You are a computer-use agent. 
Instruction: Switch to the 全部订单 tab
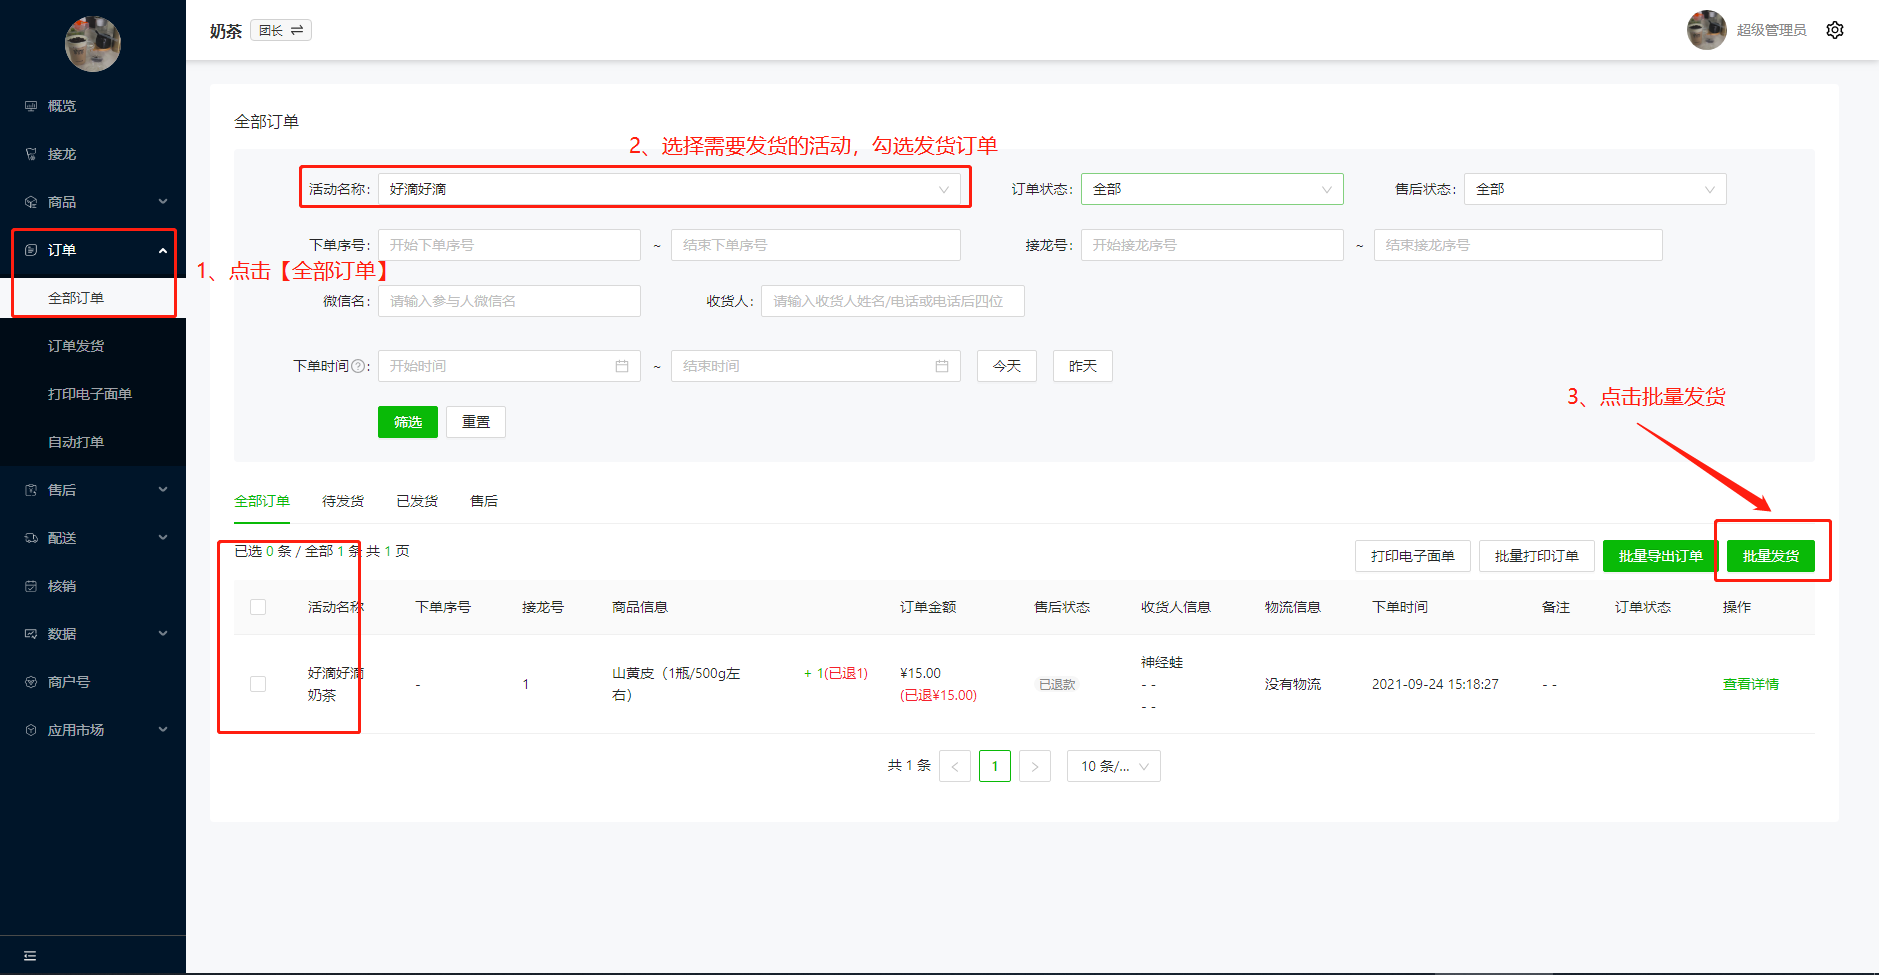(x=262, y=501)
